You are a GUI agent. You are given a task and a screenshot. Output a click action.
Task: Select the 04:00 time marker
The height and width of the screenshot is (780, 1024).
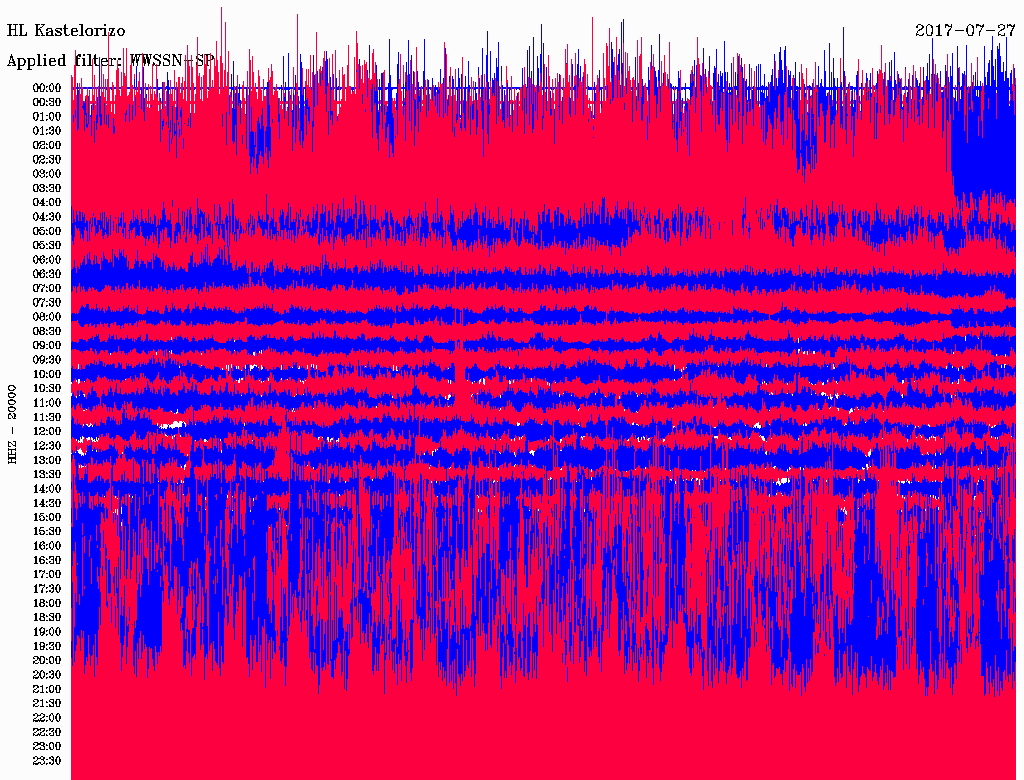point(47,202)
